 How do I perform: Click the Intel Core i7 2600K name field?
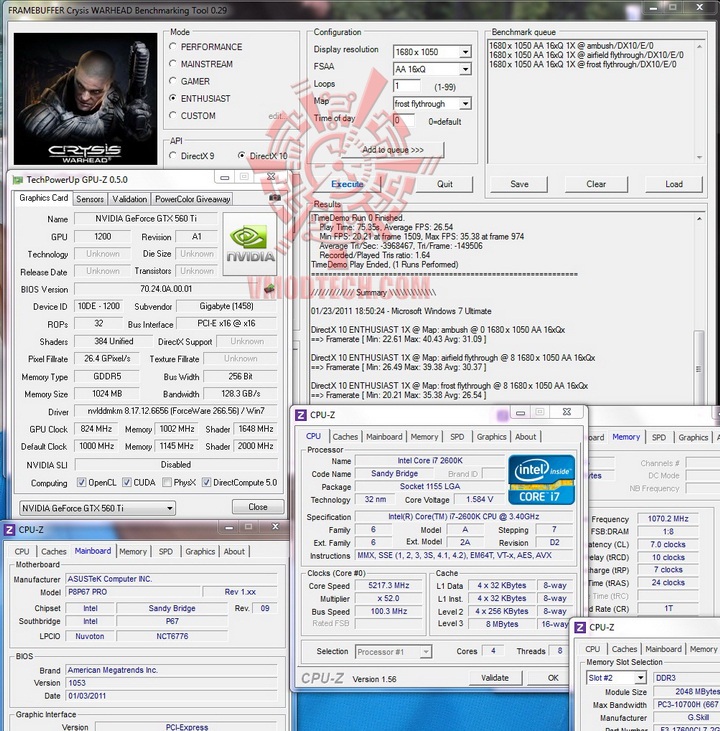tap(430, 461)
